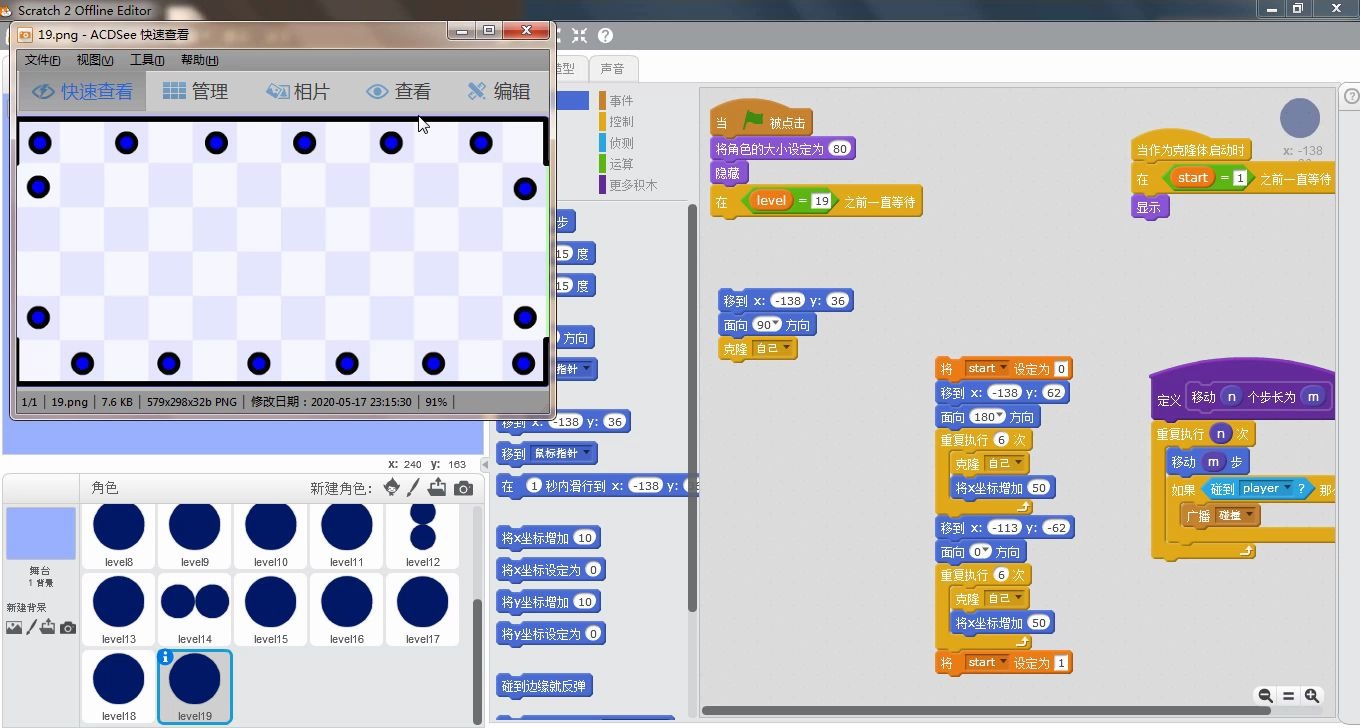Select the level14 sprite thumbnail
Image resolution: width=1360 pixels, height=728 pixels.
[x=194, y=609]
